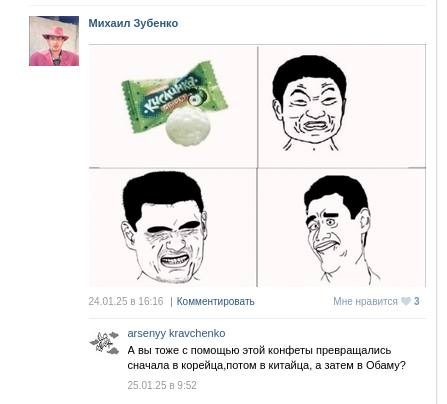The height and width of the screenshot is (404, 447).
Task: Click the comment line starting А вы тоже
Action: [259, 351]
